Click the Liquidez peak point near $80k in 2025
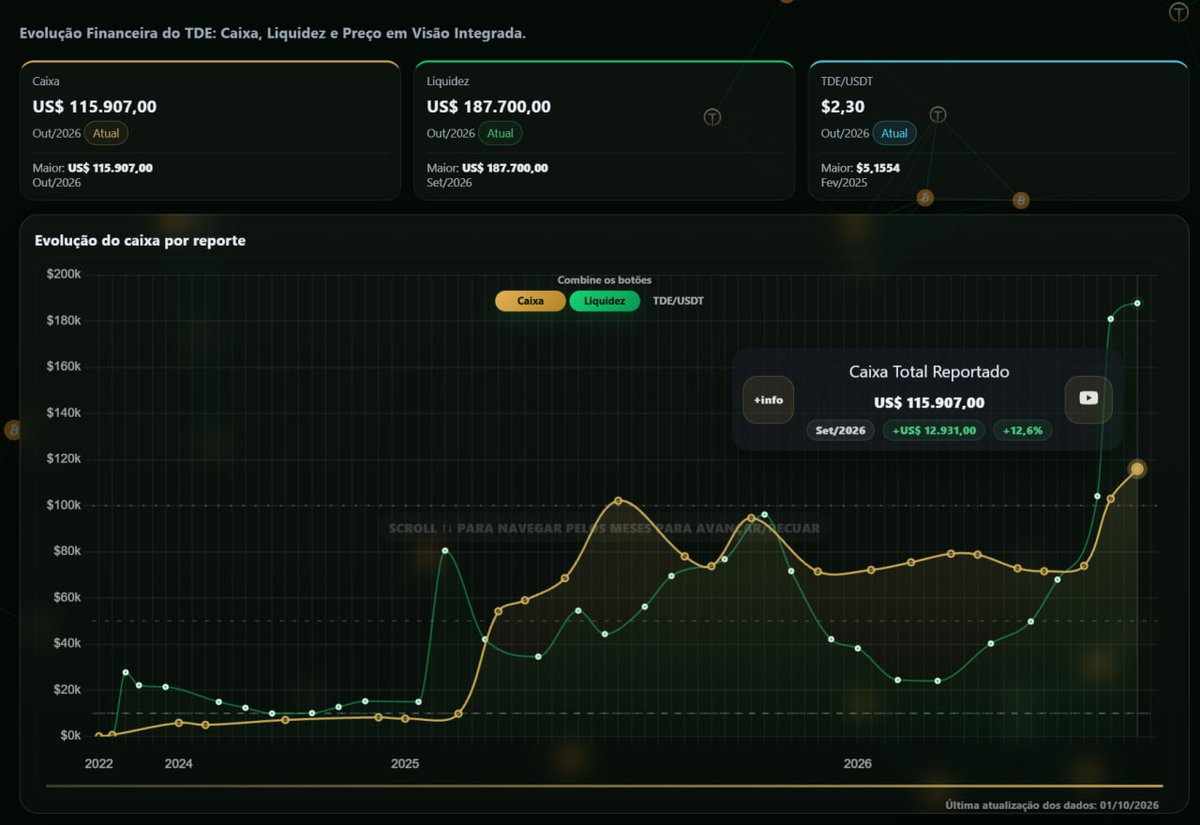The image size is (1200, 825). click(445, 551)
